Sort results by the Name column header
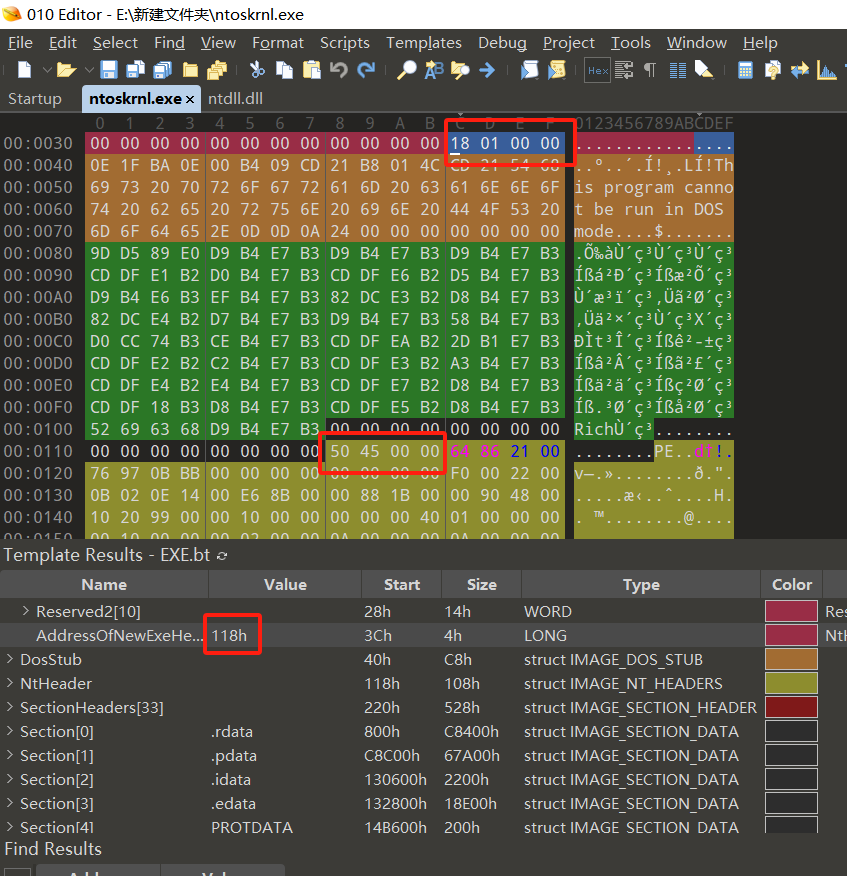This screenshot has height=876, width=847. [x=104, y=584]
